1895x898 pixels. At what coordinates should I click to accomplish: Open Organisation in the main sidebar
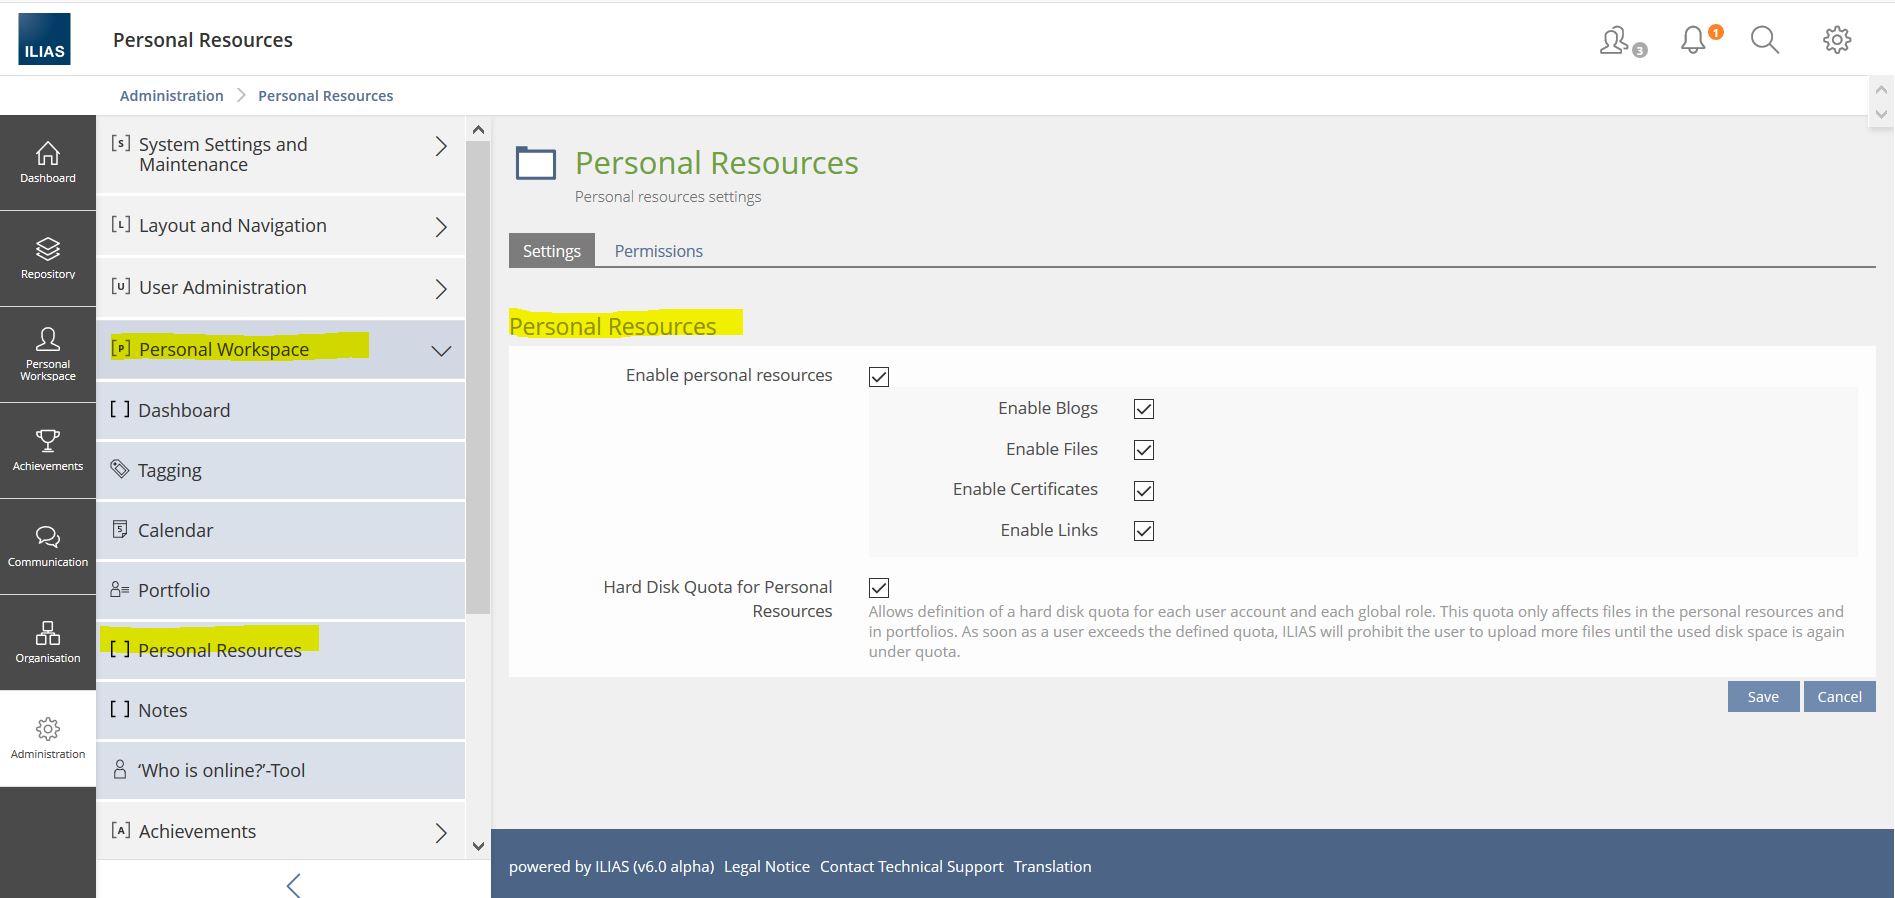tap(48, 643)
